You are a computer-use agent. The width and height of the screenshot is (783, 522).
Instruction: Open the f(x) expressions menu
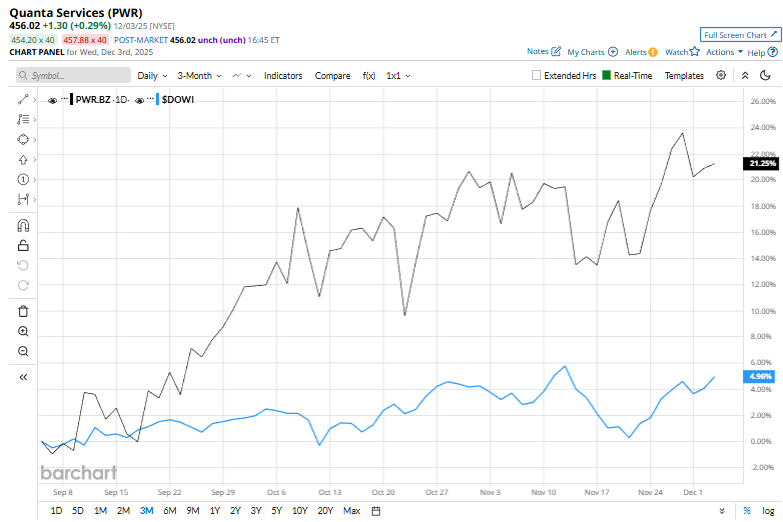point(369,75)
